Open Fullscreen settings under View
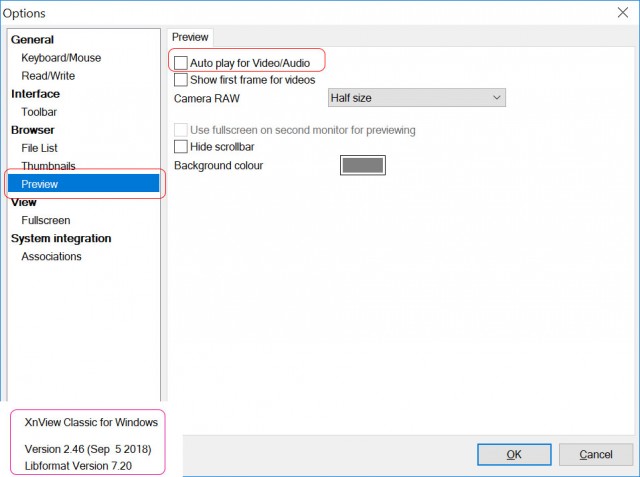 point(46,220)
